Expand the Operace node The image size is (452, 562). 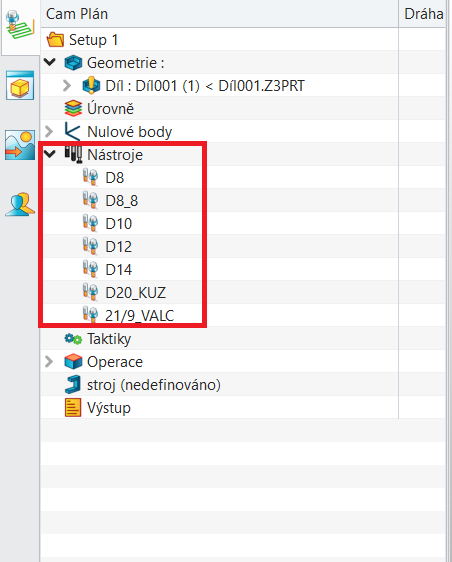[x=49, y=362]
